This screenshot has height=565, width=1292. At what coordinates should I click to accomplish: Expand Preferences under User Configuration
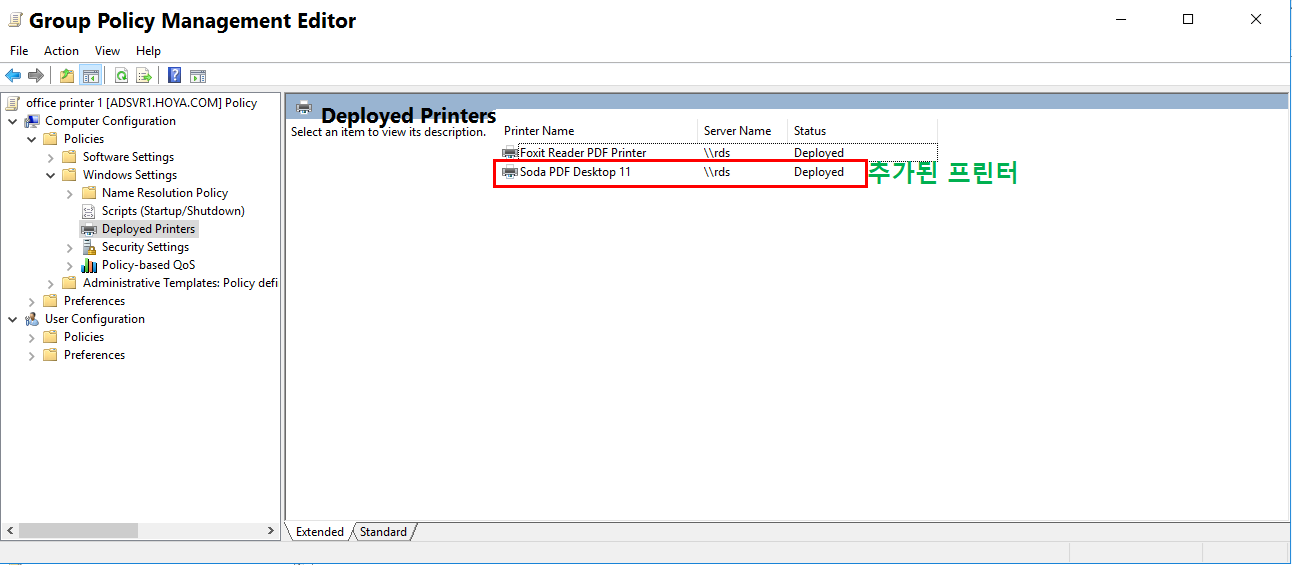point(32,355)
